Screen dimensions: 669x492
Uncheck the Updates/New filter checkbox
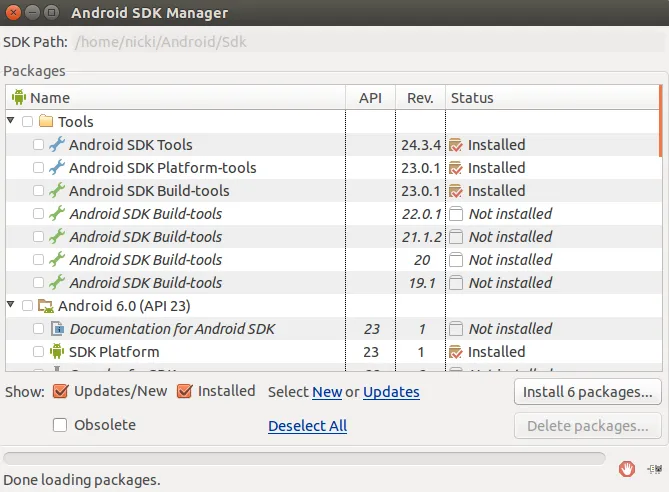coord(60,391)
